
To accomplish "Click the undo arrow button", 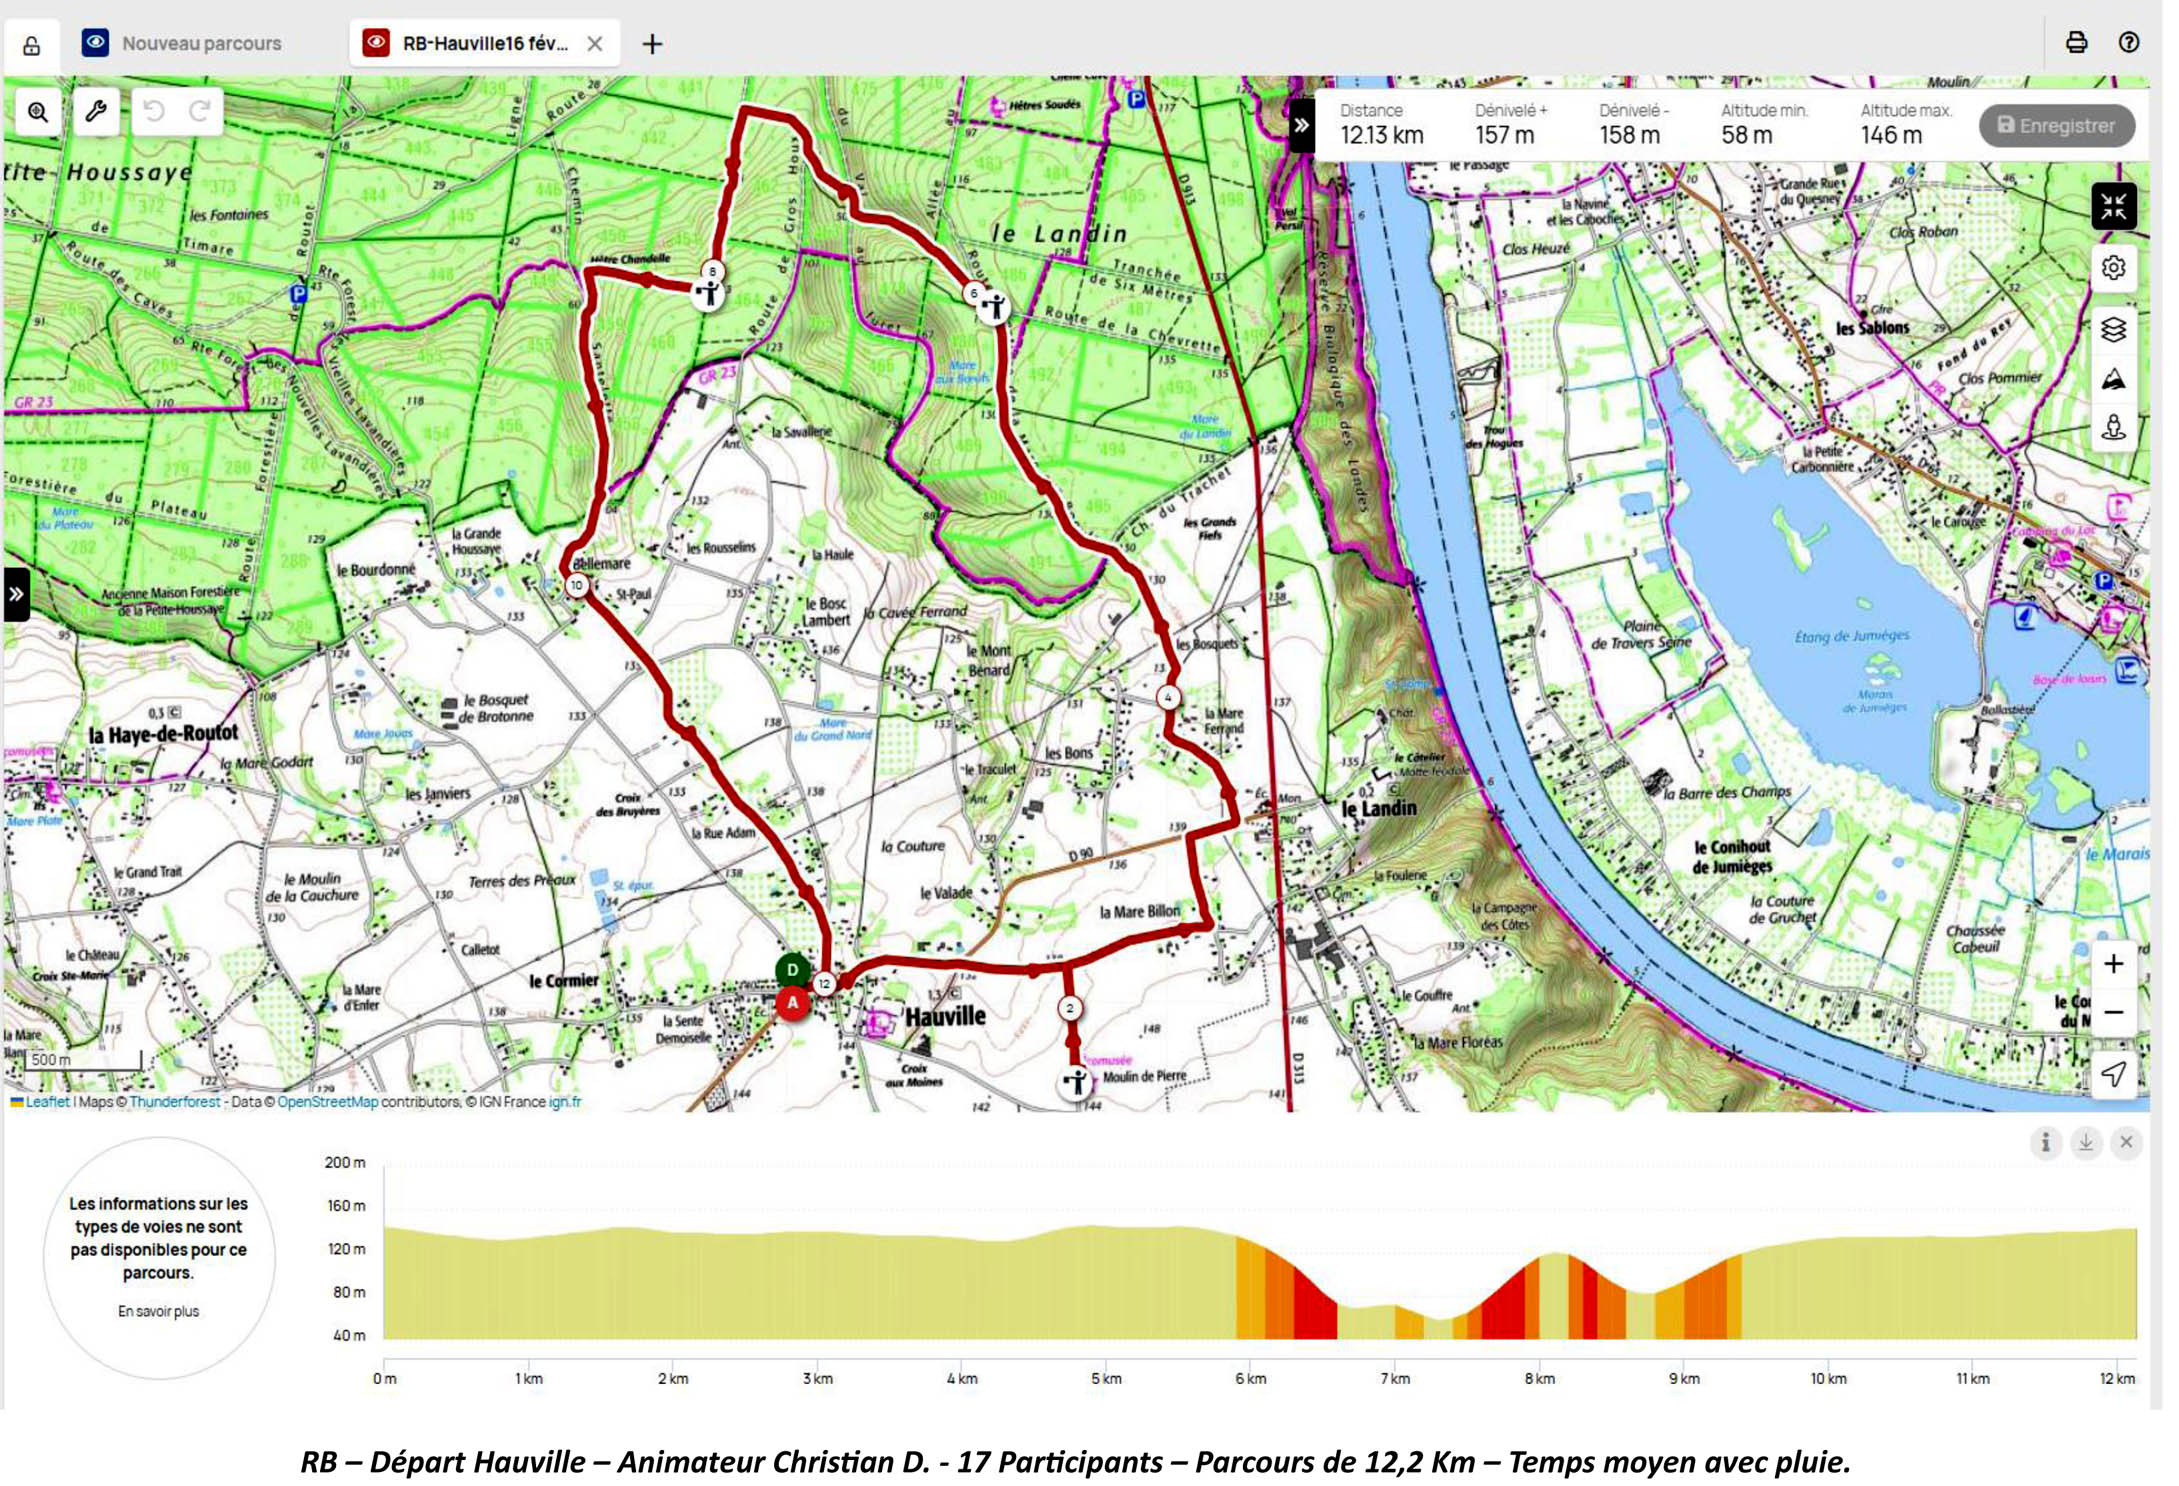I will 154,112.
